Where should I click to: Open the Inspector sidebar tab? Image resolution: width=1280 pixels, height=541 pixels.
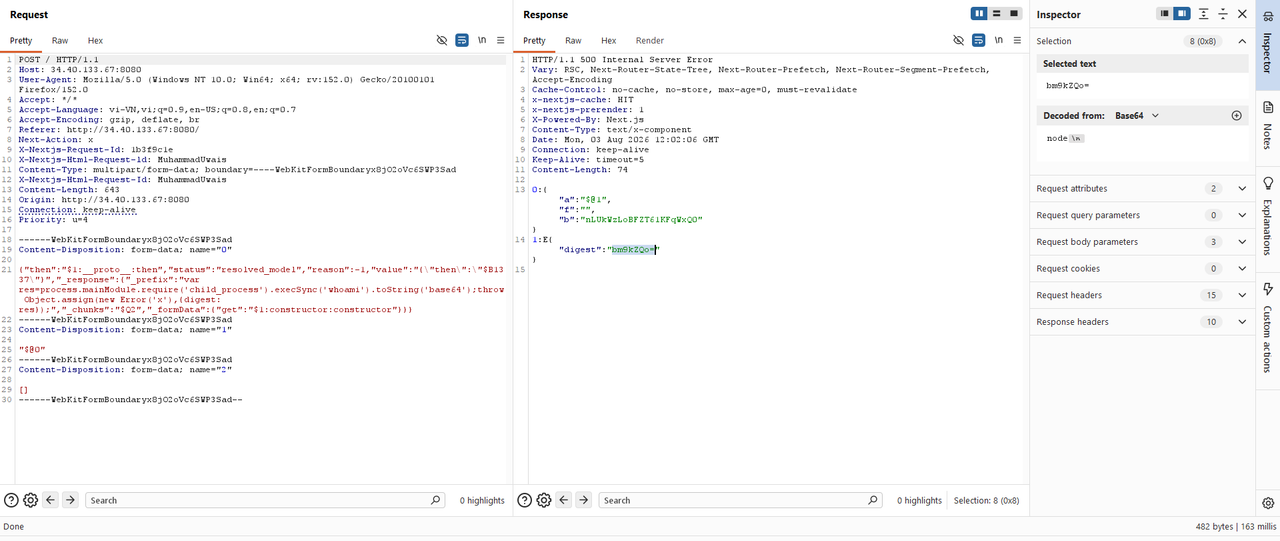1268,44
